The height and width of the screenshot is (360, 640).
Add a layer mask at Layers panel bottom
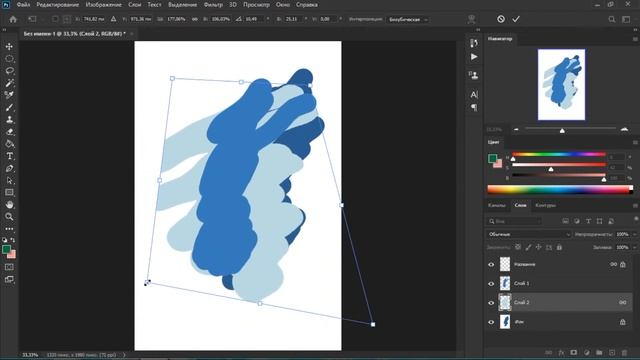[x=574, y=352]
